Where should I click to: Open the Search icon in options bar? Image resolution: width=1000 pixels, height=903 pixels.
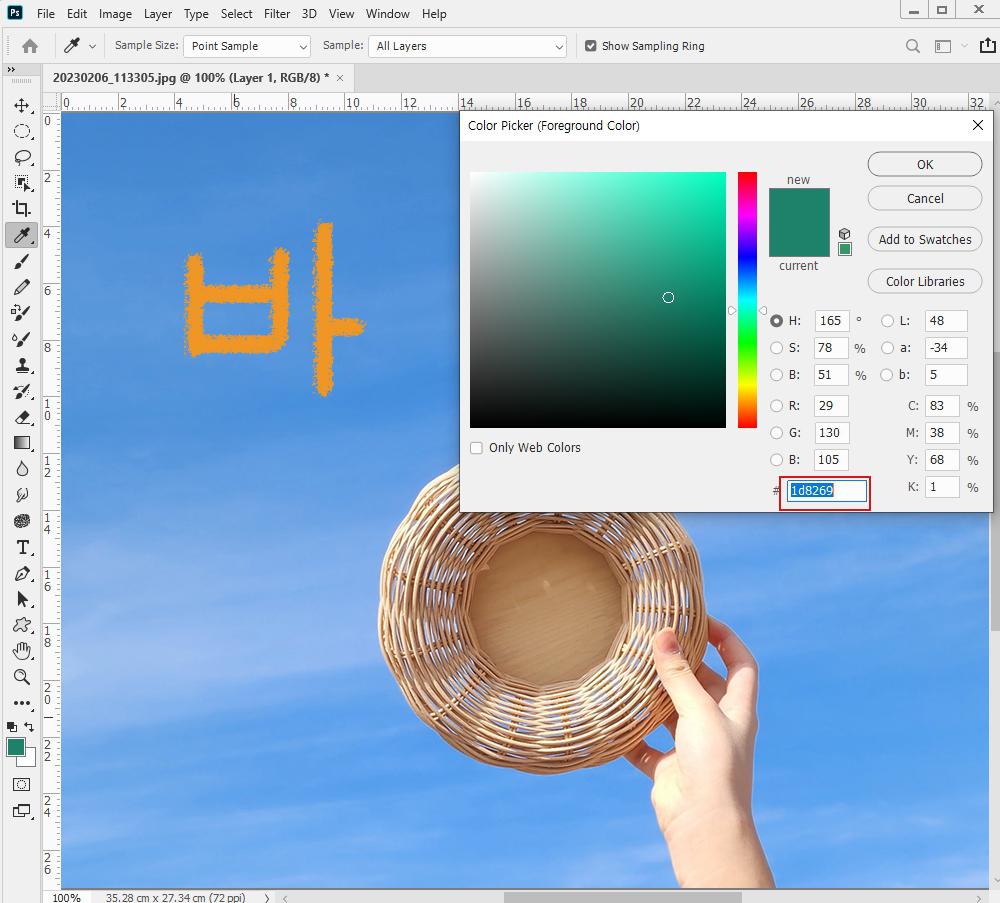[913, 46]
